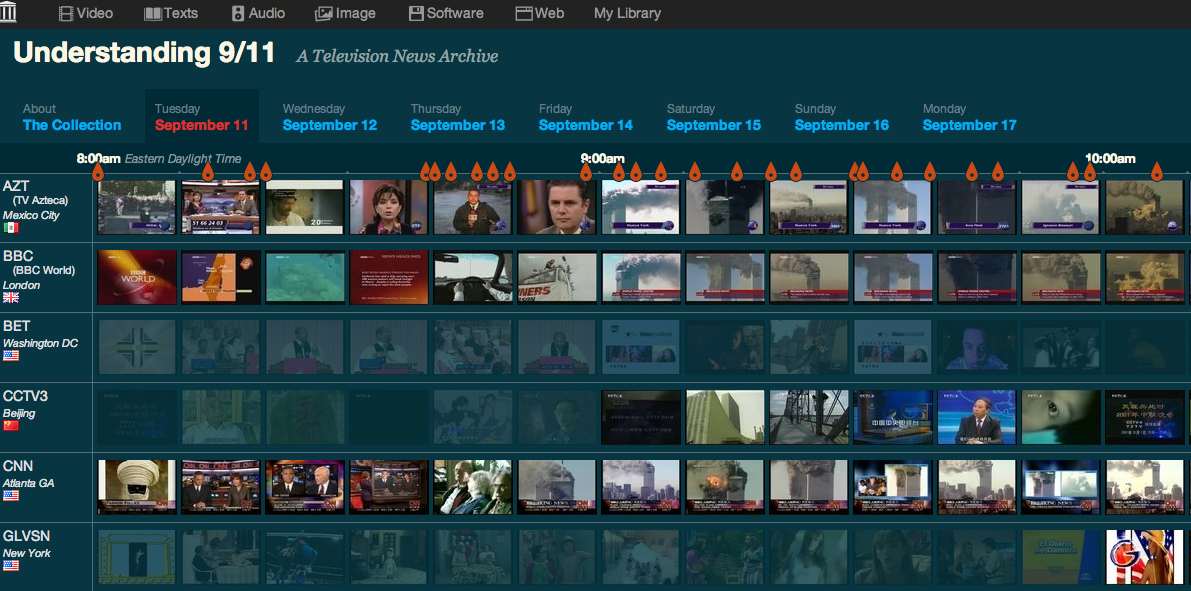Open first GLVSN thumbnail at 8:00am
1191x591 pixels.
pos(137,557)
